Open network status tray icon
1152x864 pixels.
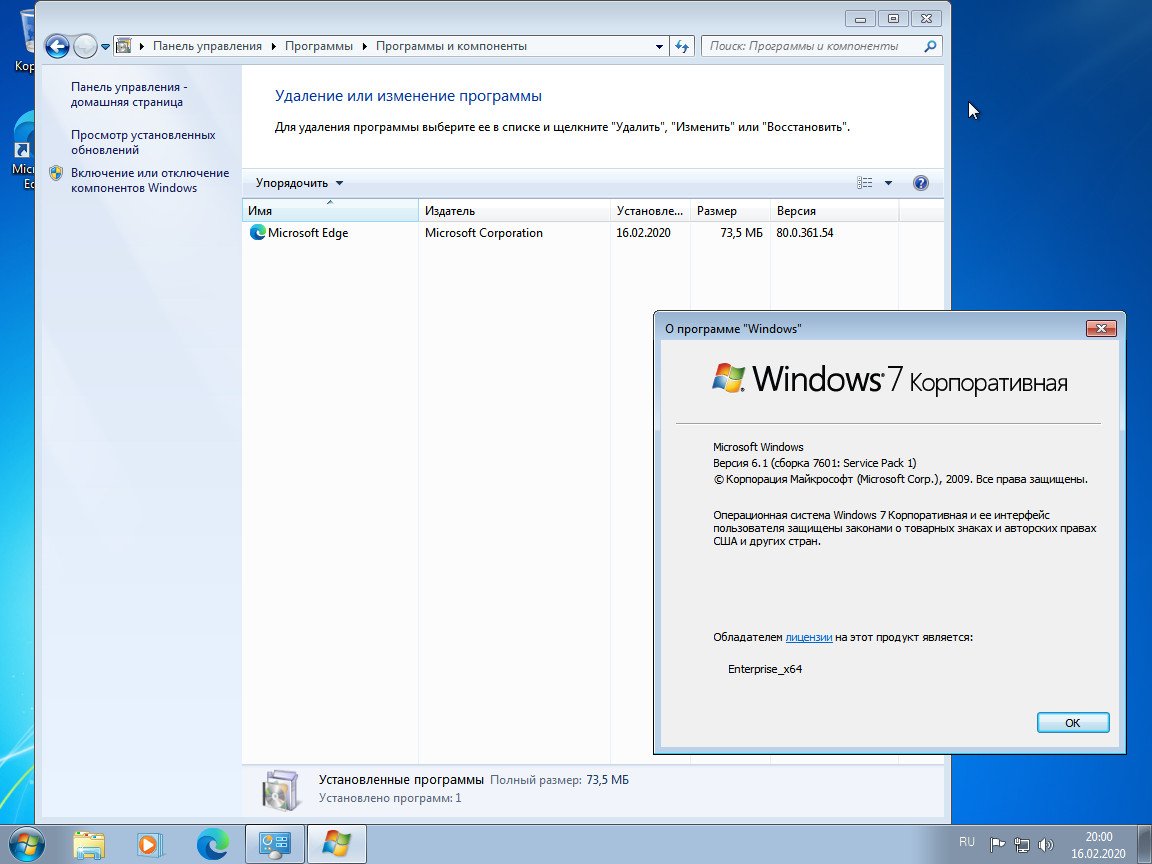coord(1021,845)
